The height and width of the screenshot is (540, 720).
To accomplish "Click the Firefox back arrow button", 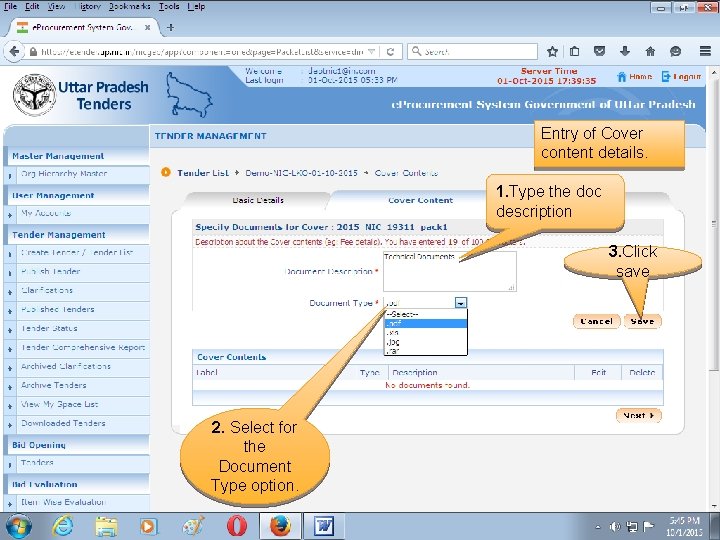I will click(x=14, y=51).
